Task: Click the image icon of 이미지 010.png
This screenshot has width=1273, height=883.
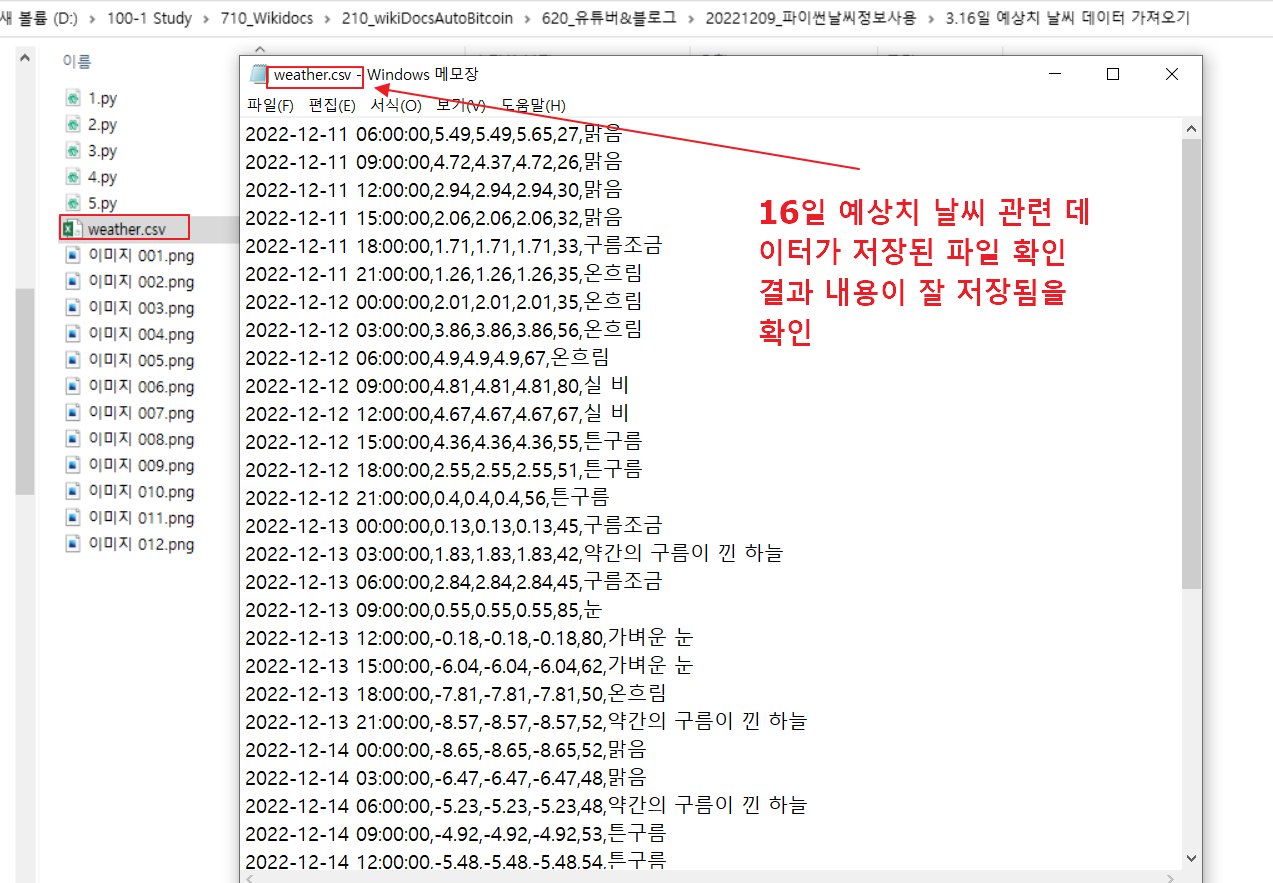Action: coord(73,491)
